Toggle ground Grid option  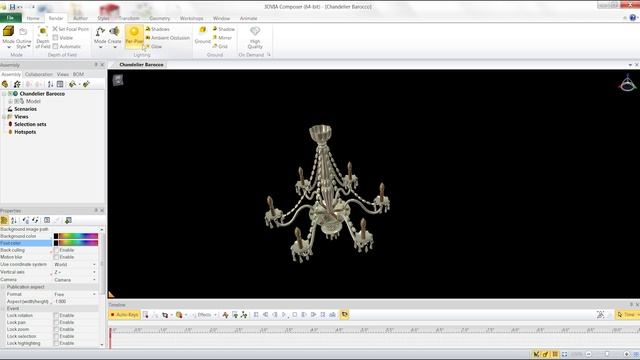pos(220,46)
